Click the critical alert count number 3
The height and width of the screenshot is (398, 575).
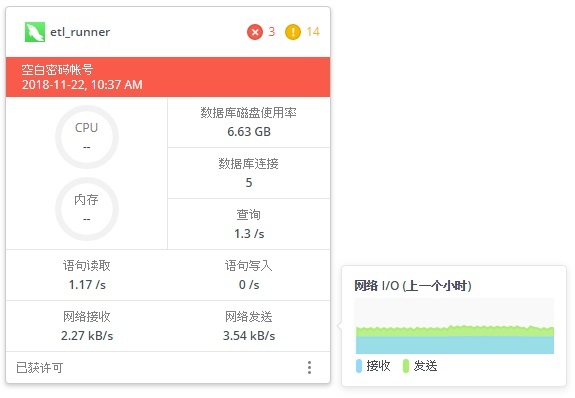[x=271, y=32]
